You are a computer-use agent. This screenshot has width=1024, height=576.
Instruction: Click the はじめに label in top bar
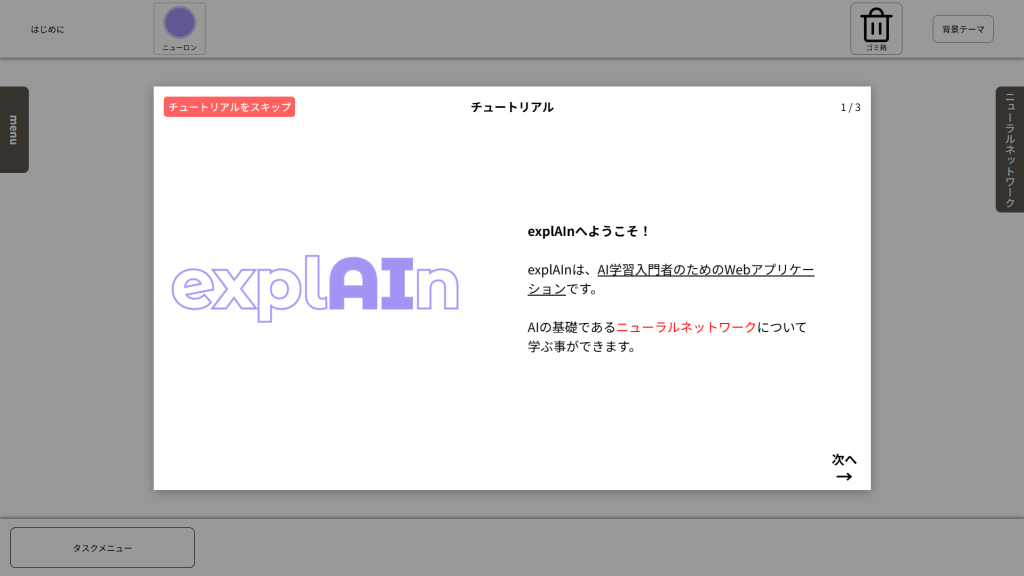point(47,29)
